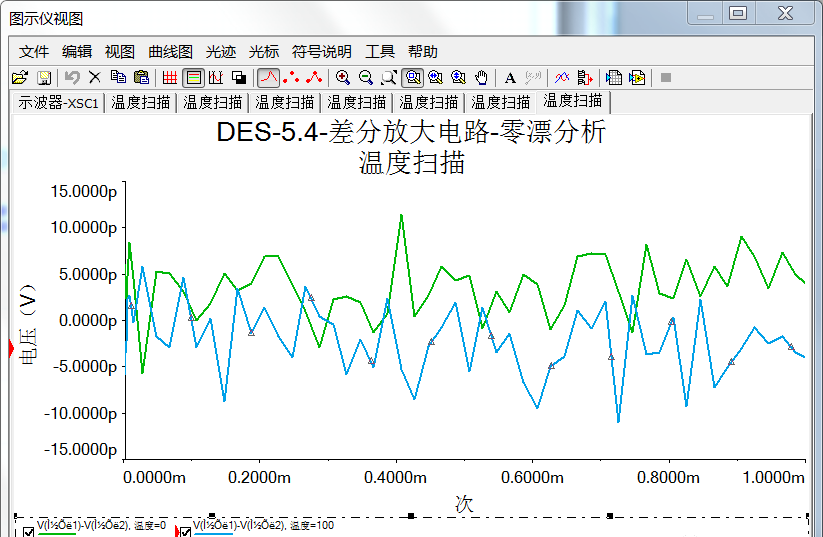Click the 次 horizontal axis label

[x=465, y=504]
